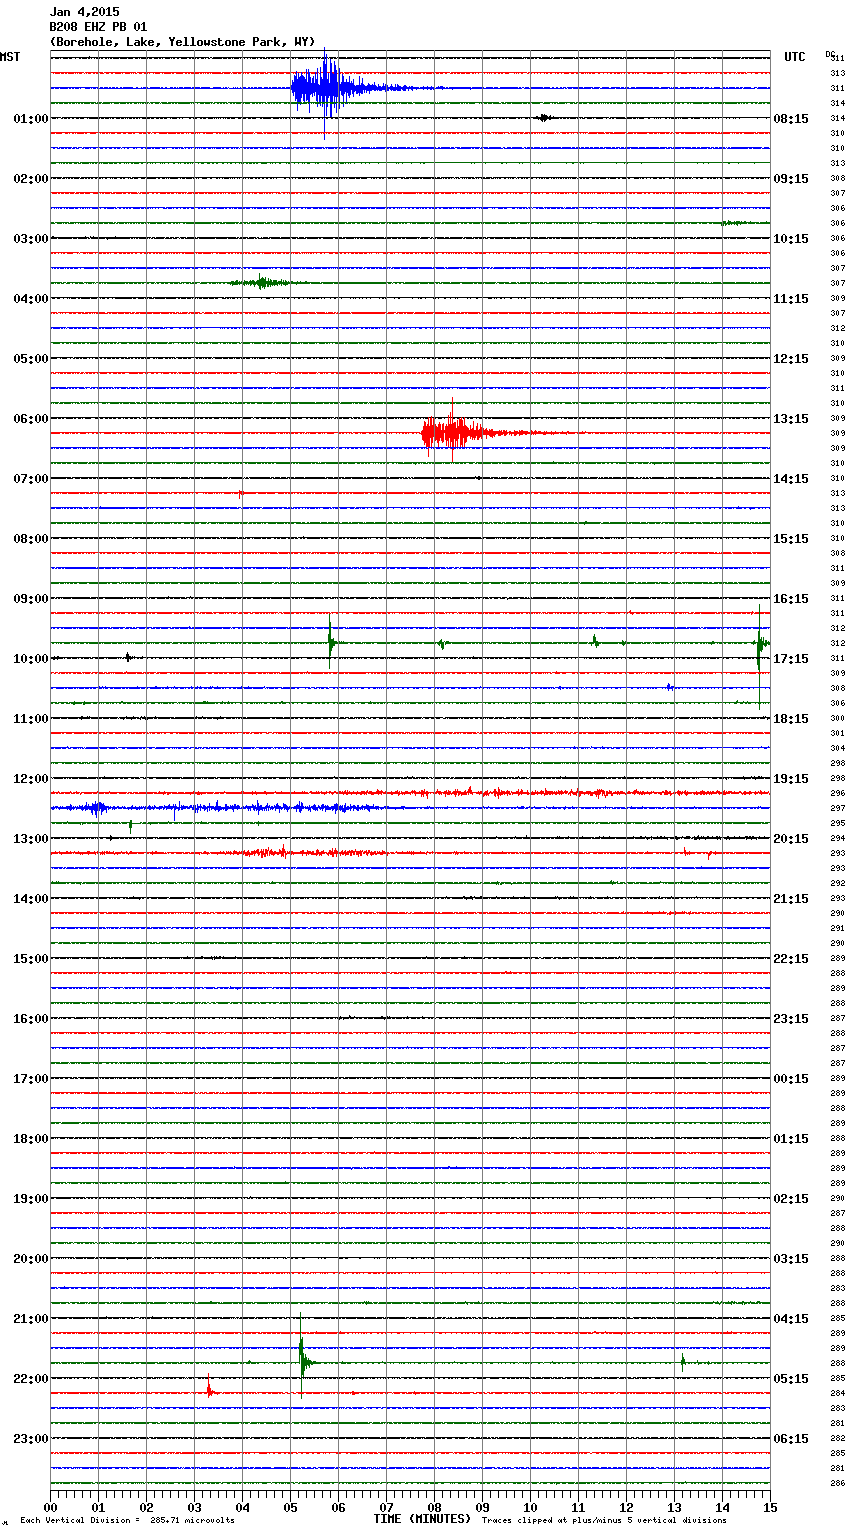Viewport: 850px width, 1534px height.
Task: Click the 'Traces clipped at plus/minus 5 vertical divisions' note
Action: (x=604, y=1521)
